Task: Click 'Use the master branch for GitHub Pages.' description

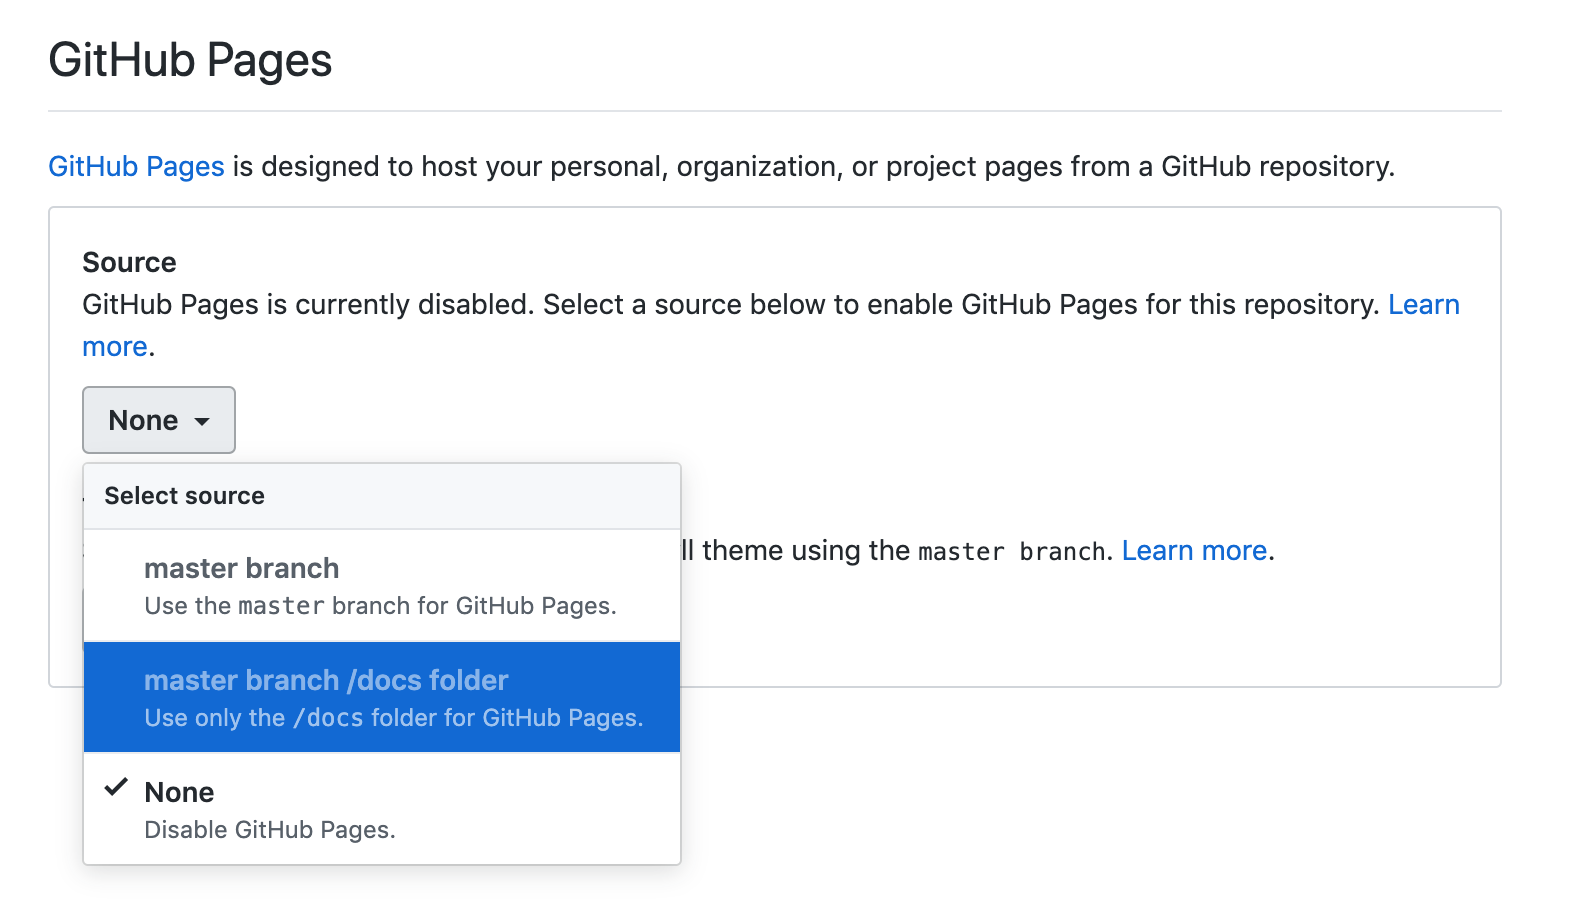Action: (x=380, y=606)
